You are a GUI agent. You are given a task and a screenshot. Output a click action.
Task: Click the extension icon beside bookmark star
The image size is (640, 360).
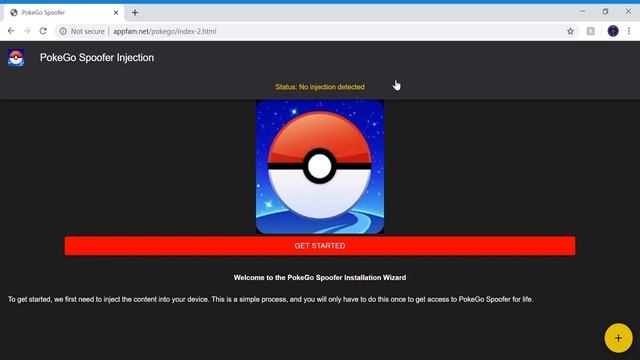pyautogui.click(x=591, y=31)
